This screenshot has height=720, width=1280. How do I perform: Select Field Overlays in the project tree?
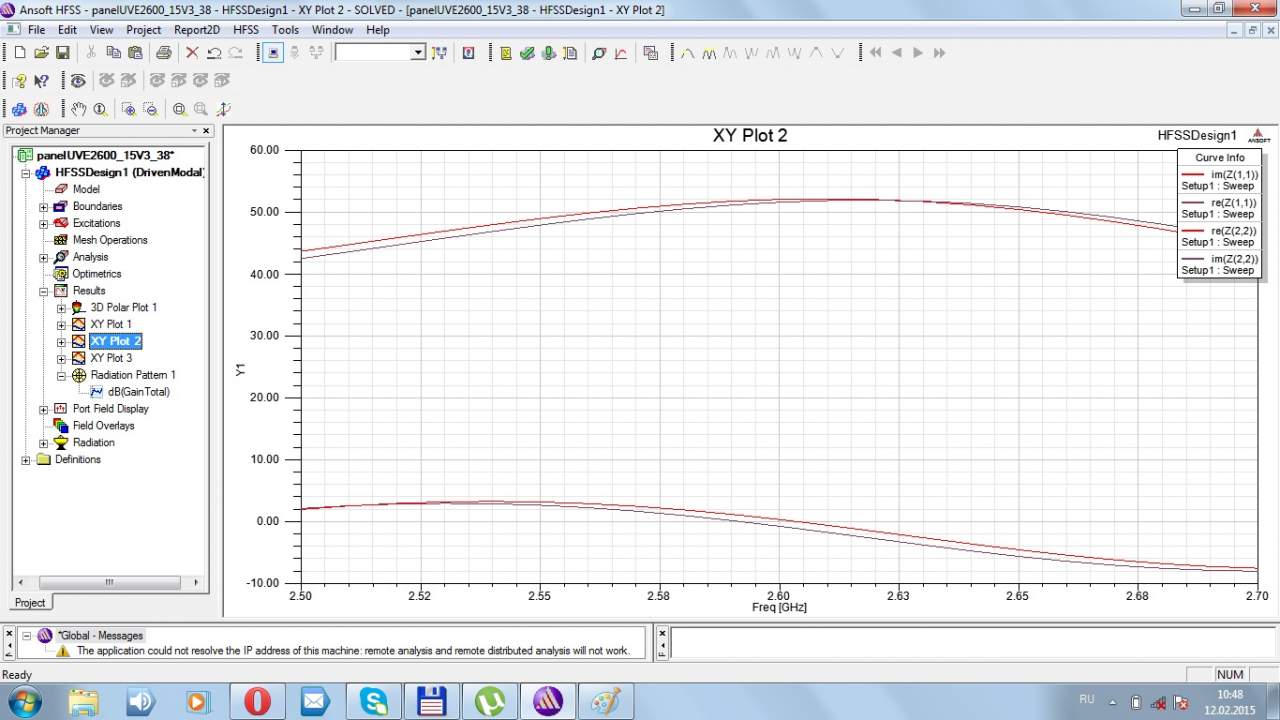coord(103,426)
